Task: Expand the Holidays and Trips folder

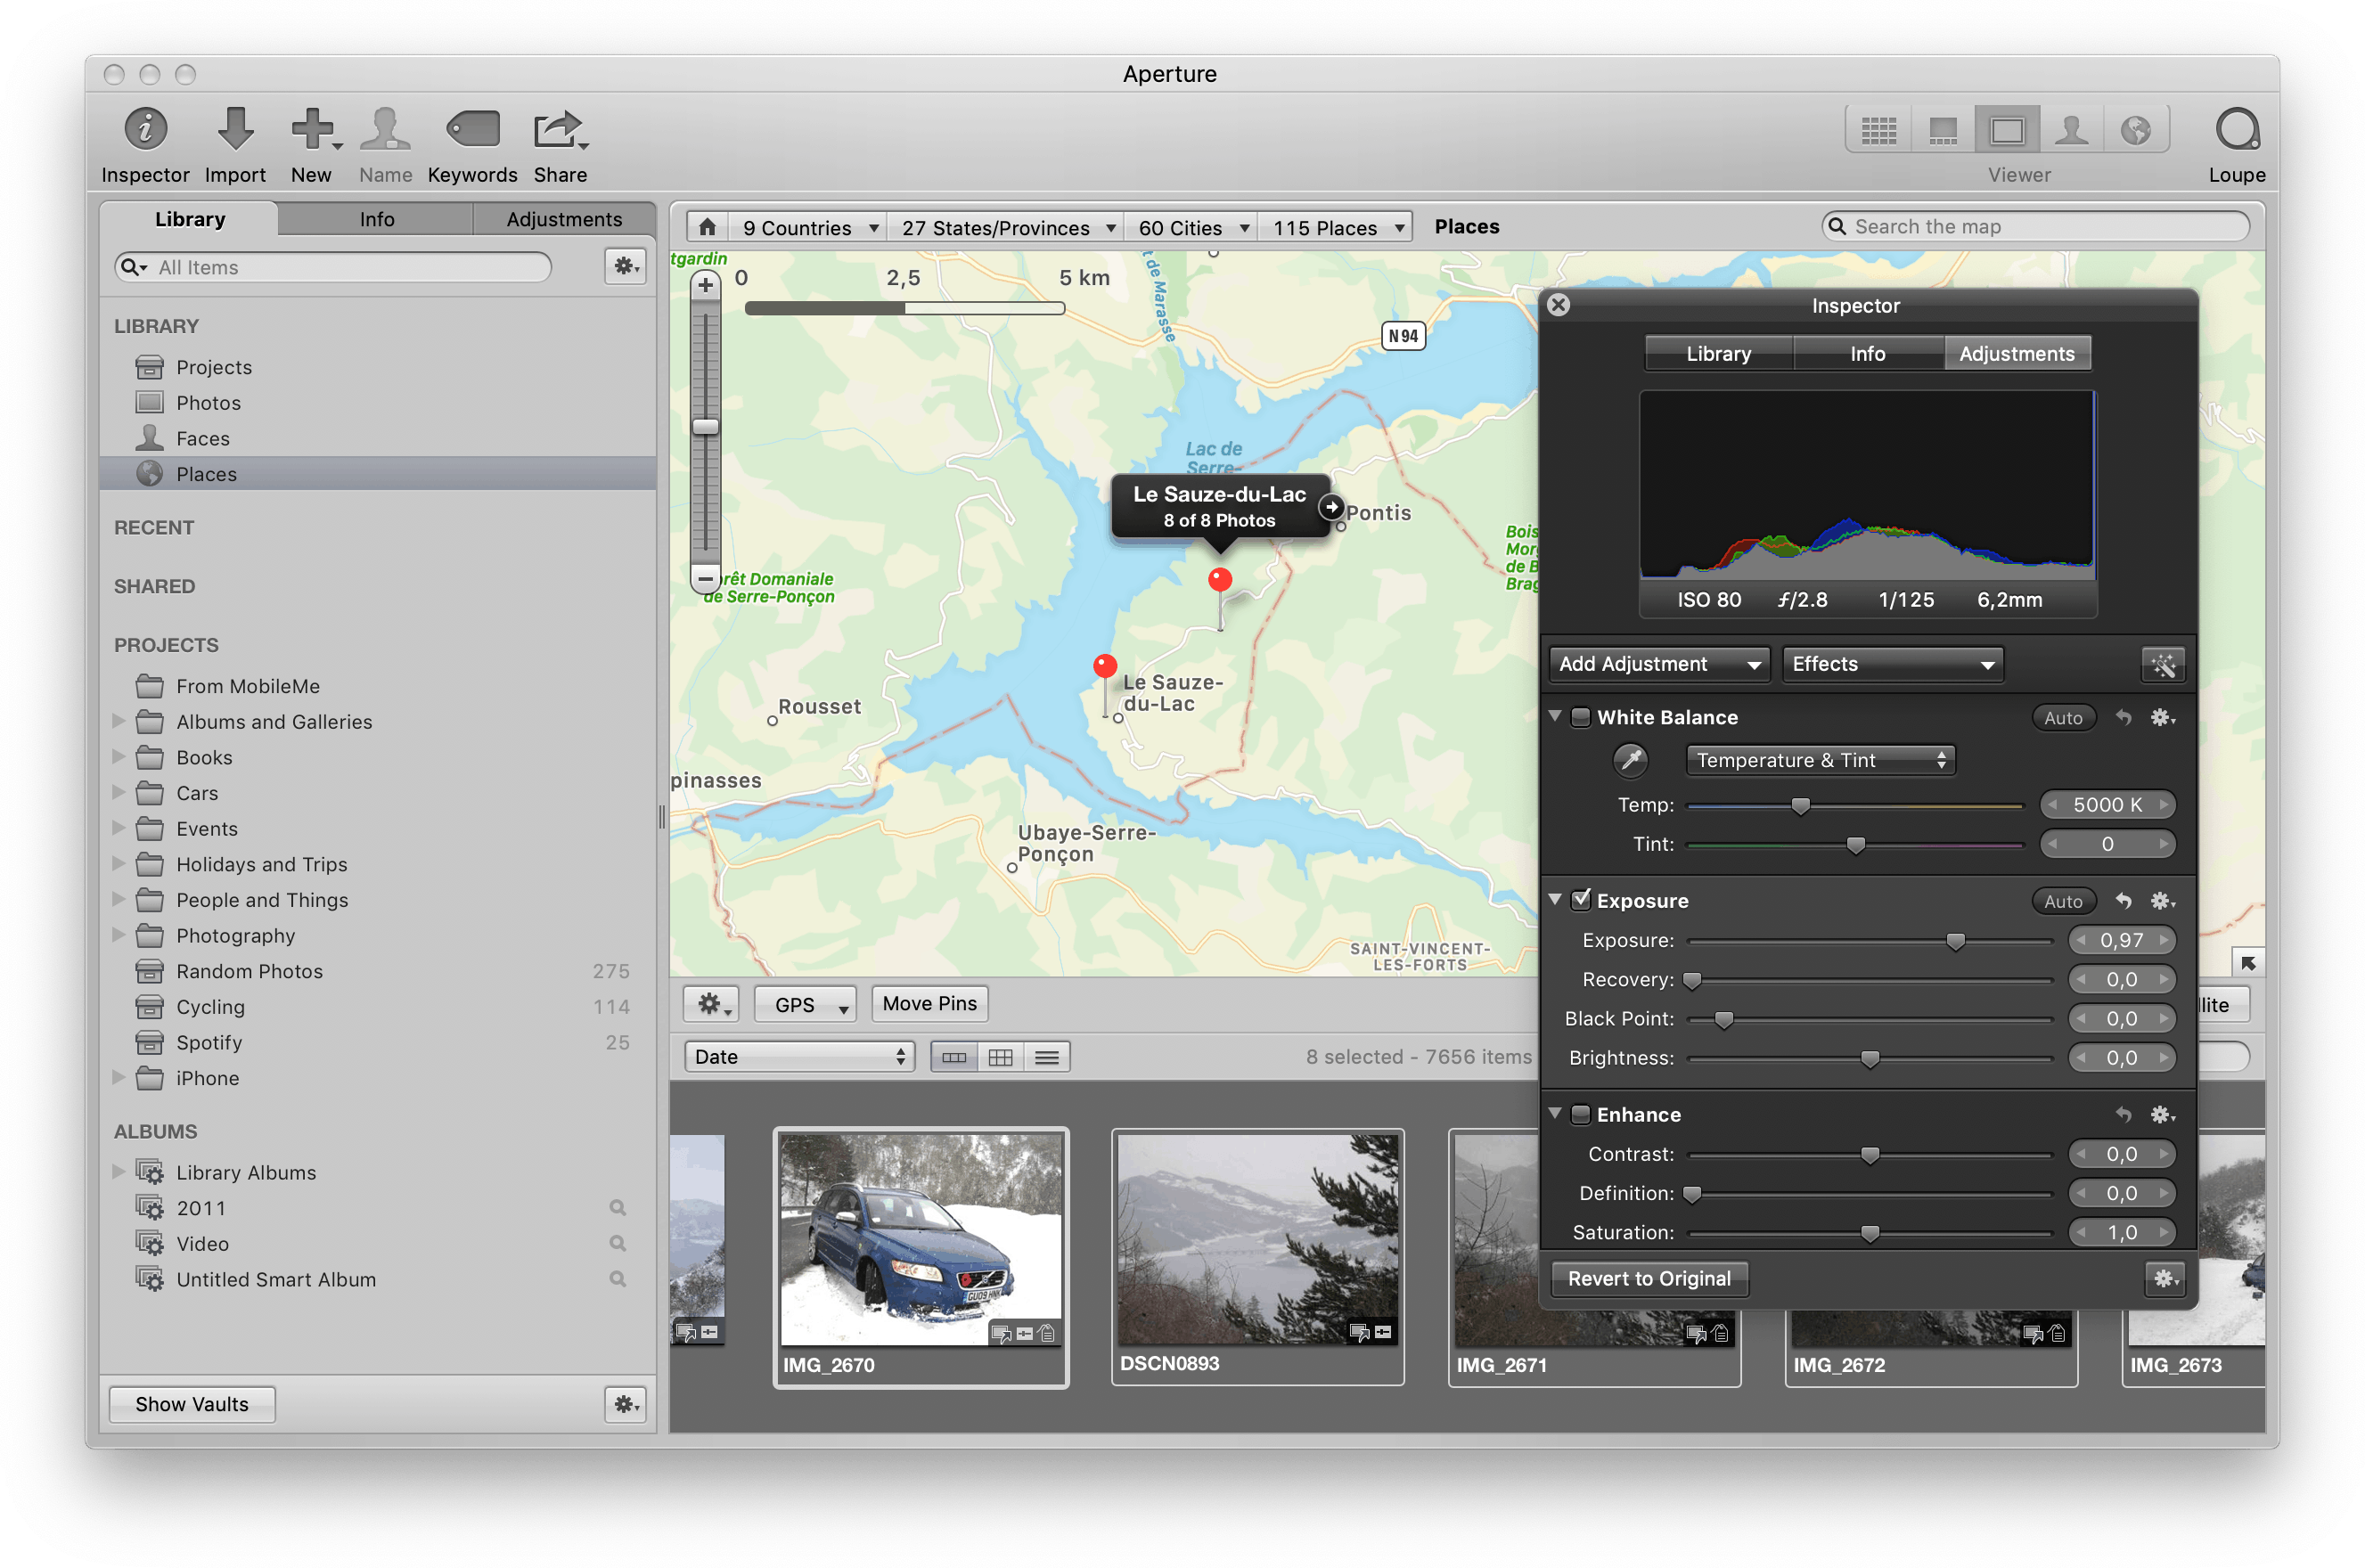Action: (x=119, y=864)
